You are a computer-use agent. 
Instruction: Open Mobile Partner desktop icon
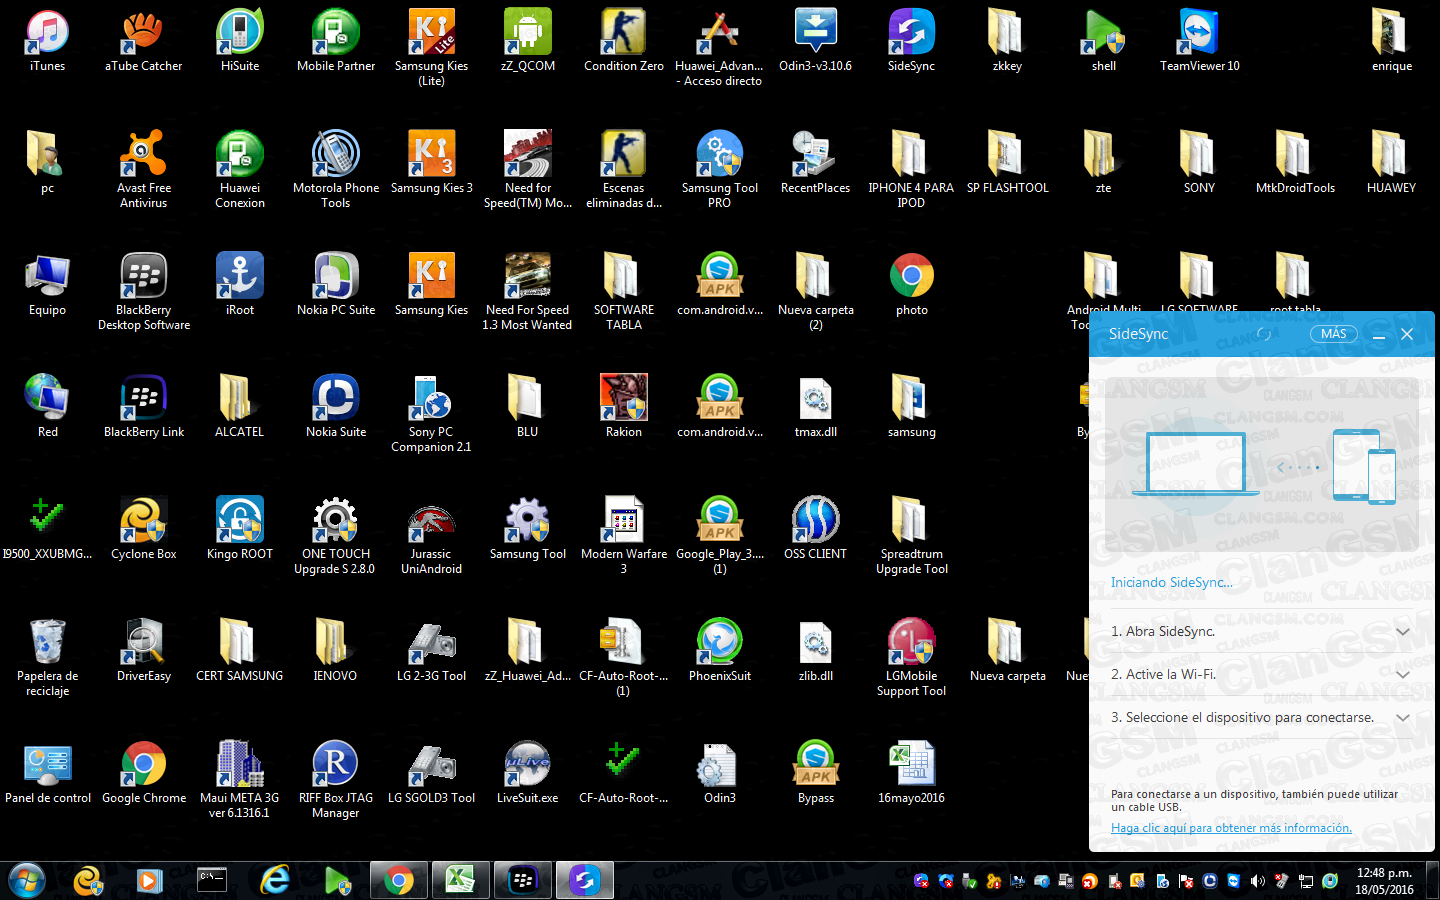tap(336, 41)
